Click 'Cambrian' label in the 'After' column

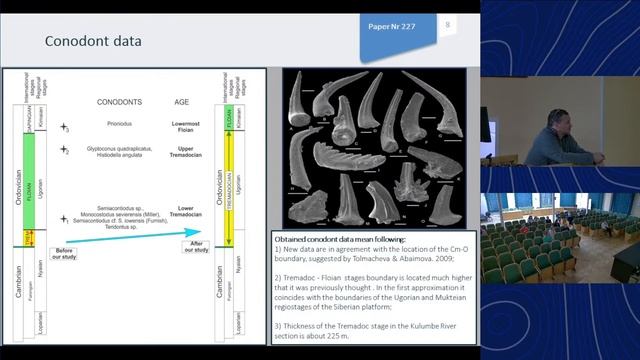pyautogui.click(x=220, y=282)
